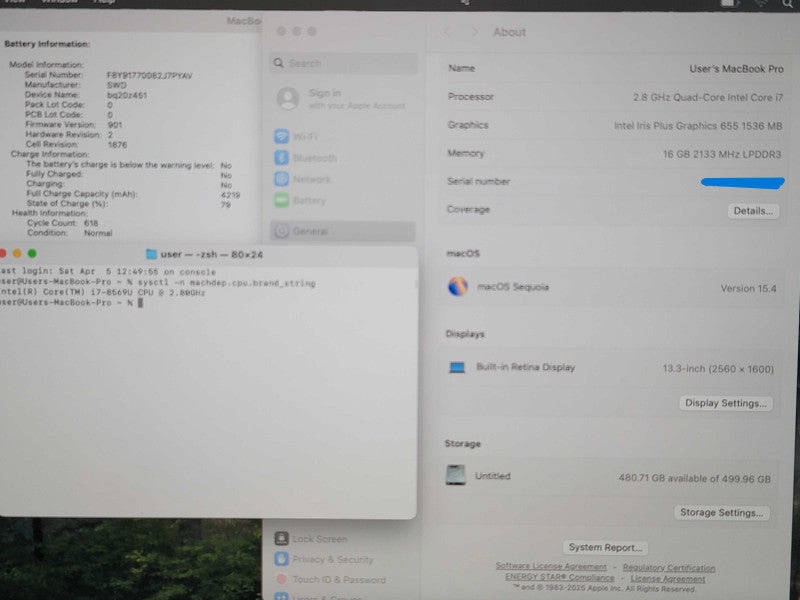Open Storage Settings
Viewport: 800px width, 600px height.
pos(722,513)
